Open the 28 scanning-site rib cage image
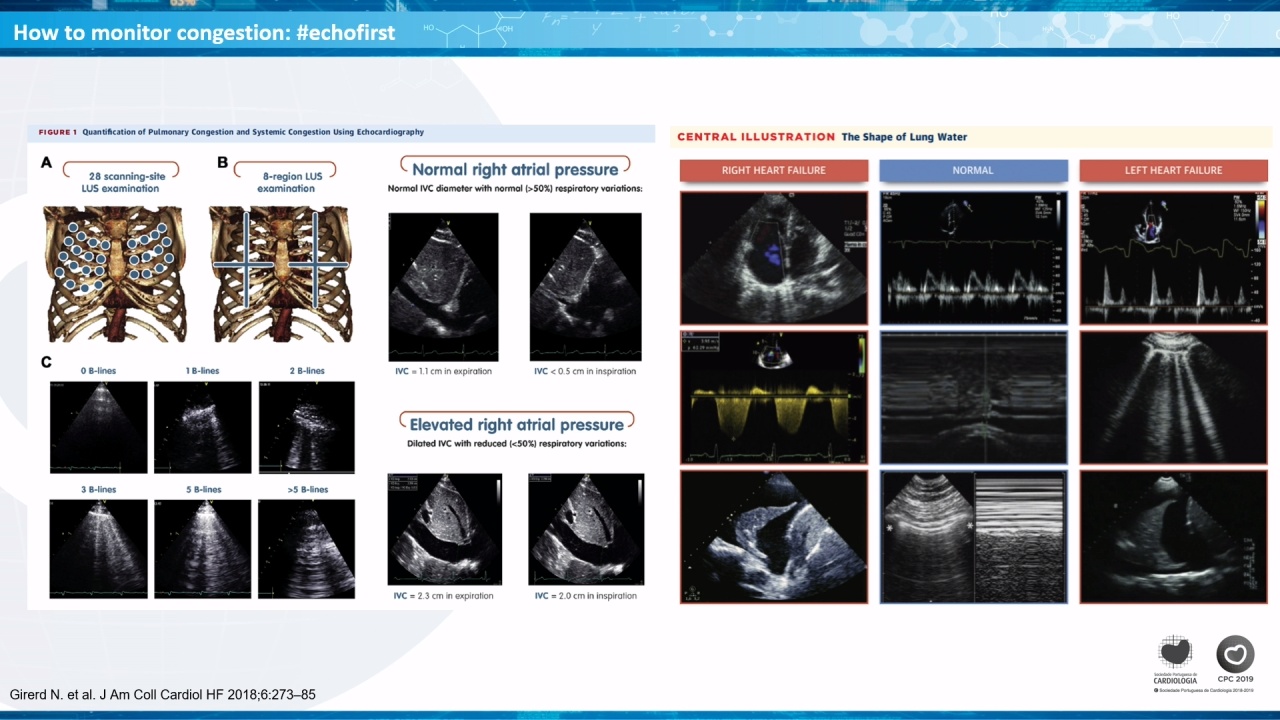 click(x=114, y=274)
